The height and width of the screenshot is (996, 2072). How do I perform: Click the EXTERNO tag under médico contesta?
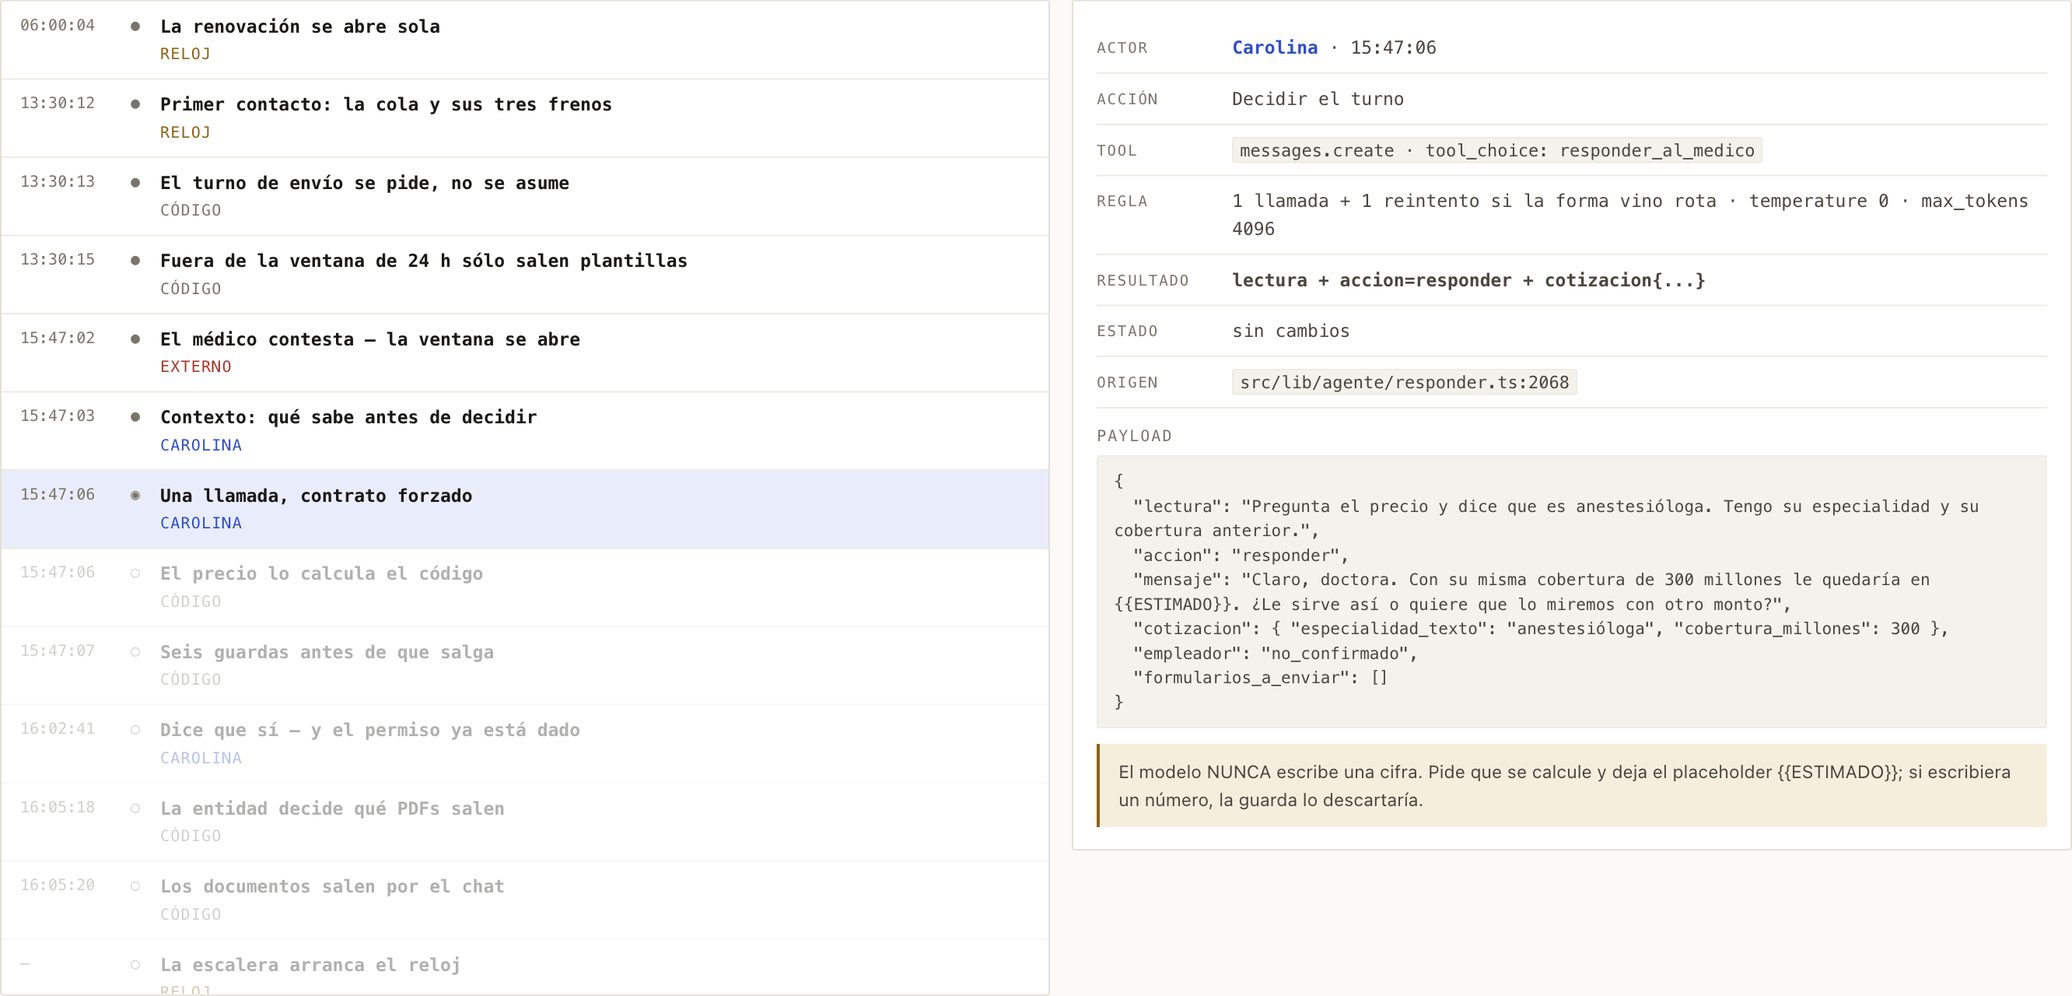click(x=196, y=367)
